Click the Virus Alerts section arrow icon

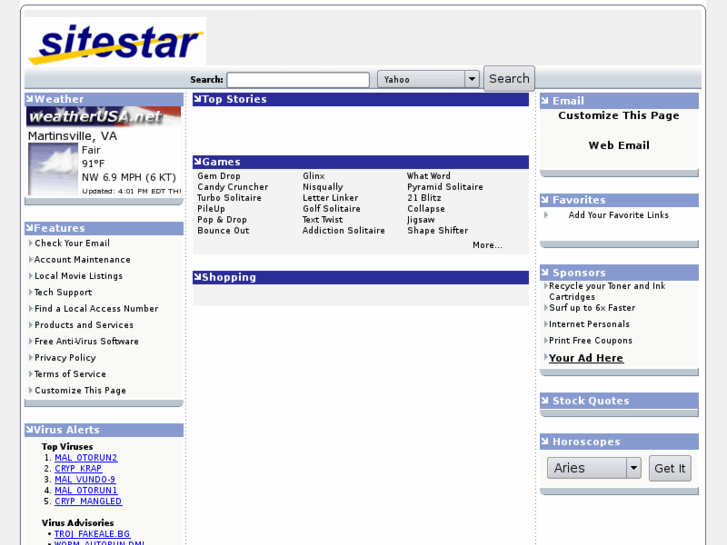tap(30, 429)
